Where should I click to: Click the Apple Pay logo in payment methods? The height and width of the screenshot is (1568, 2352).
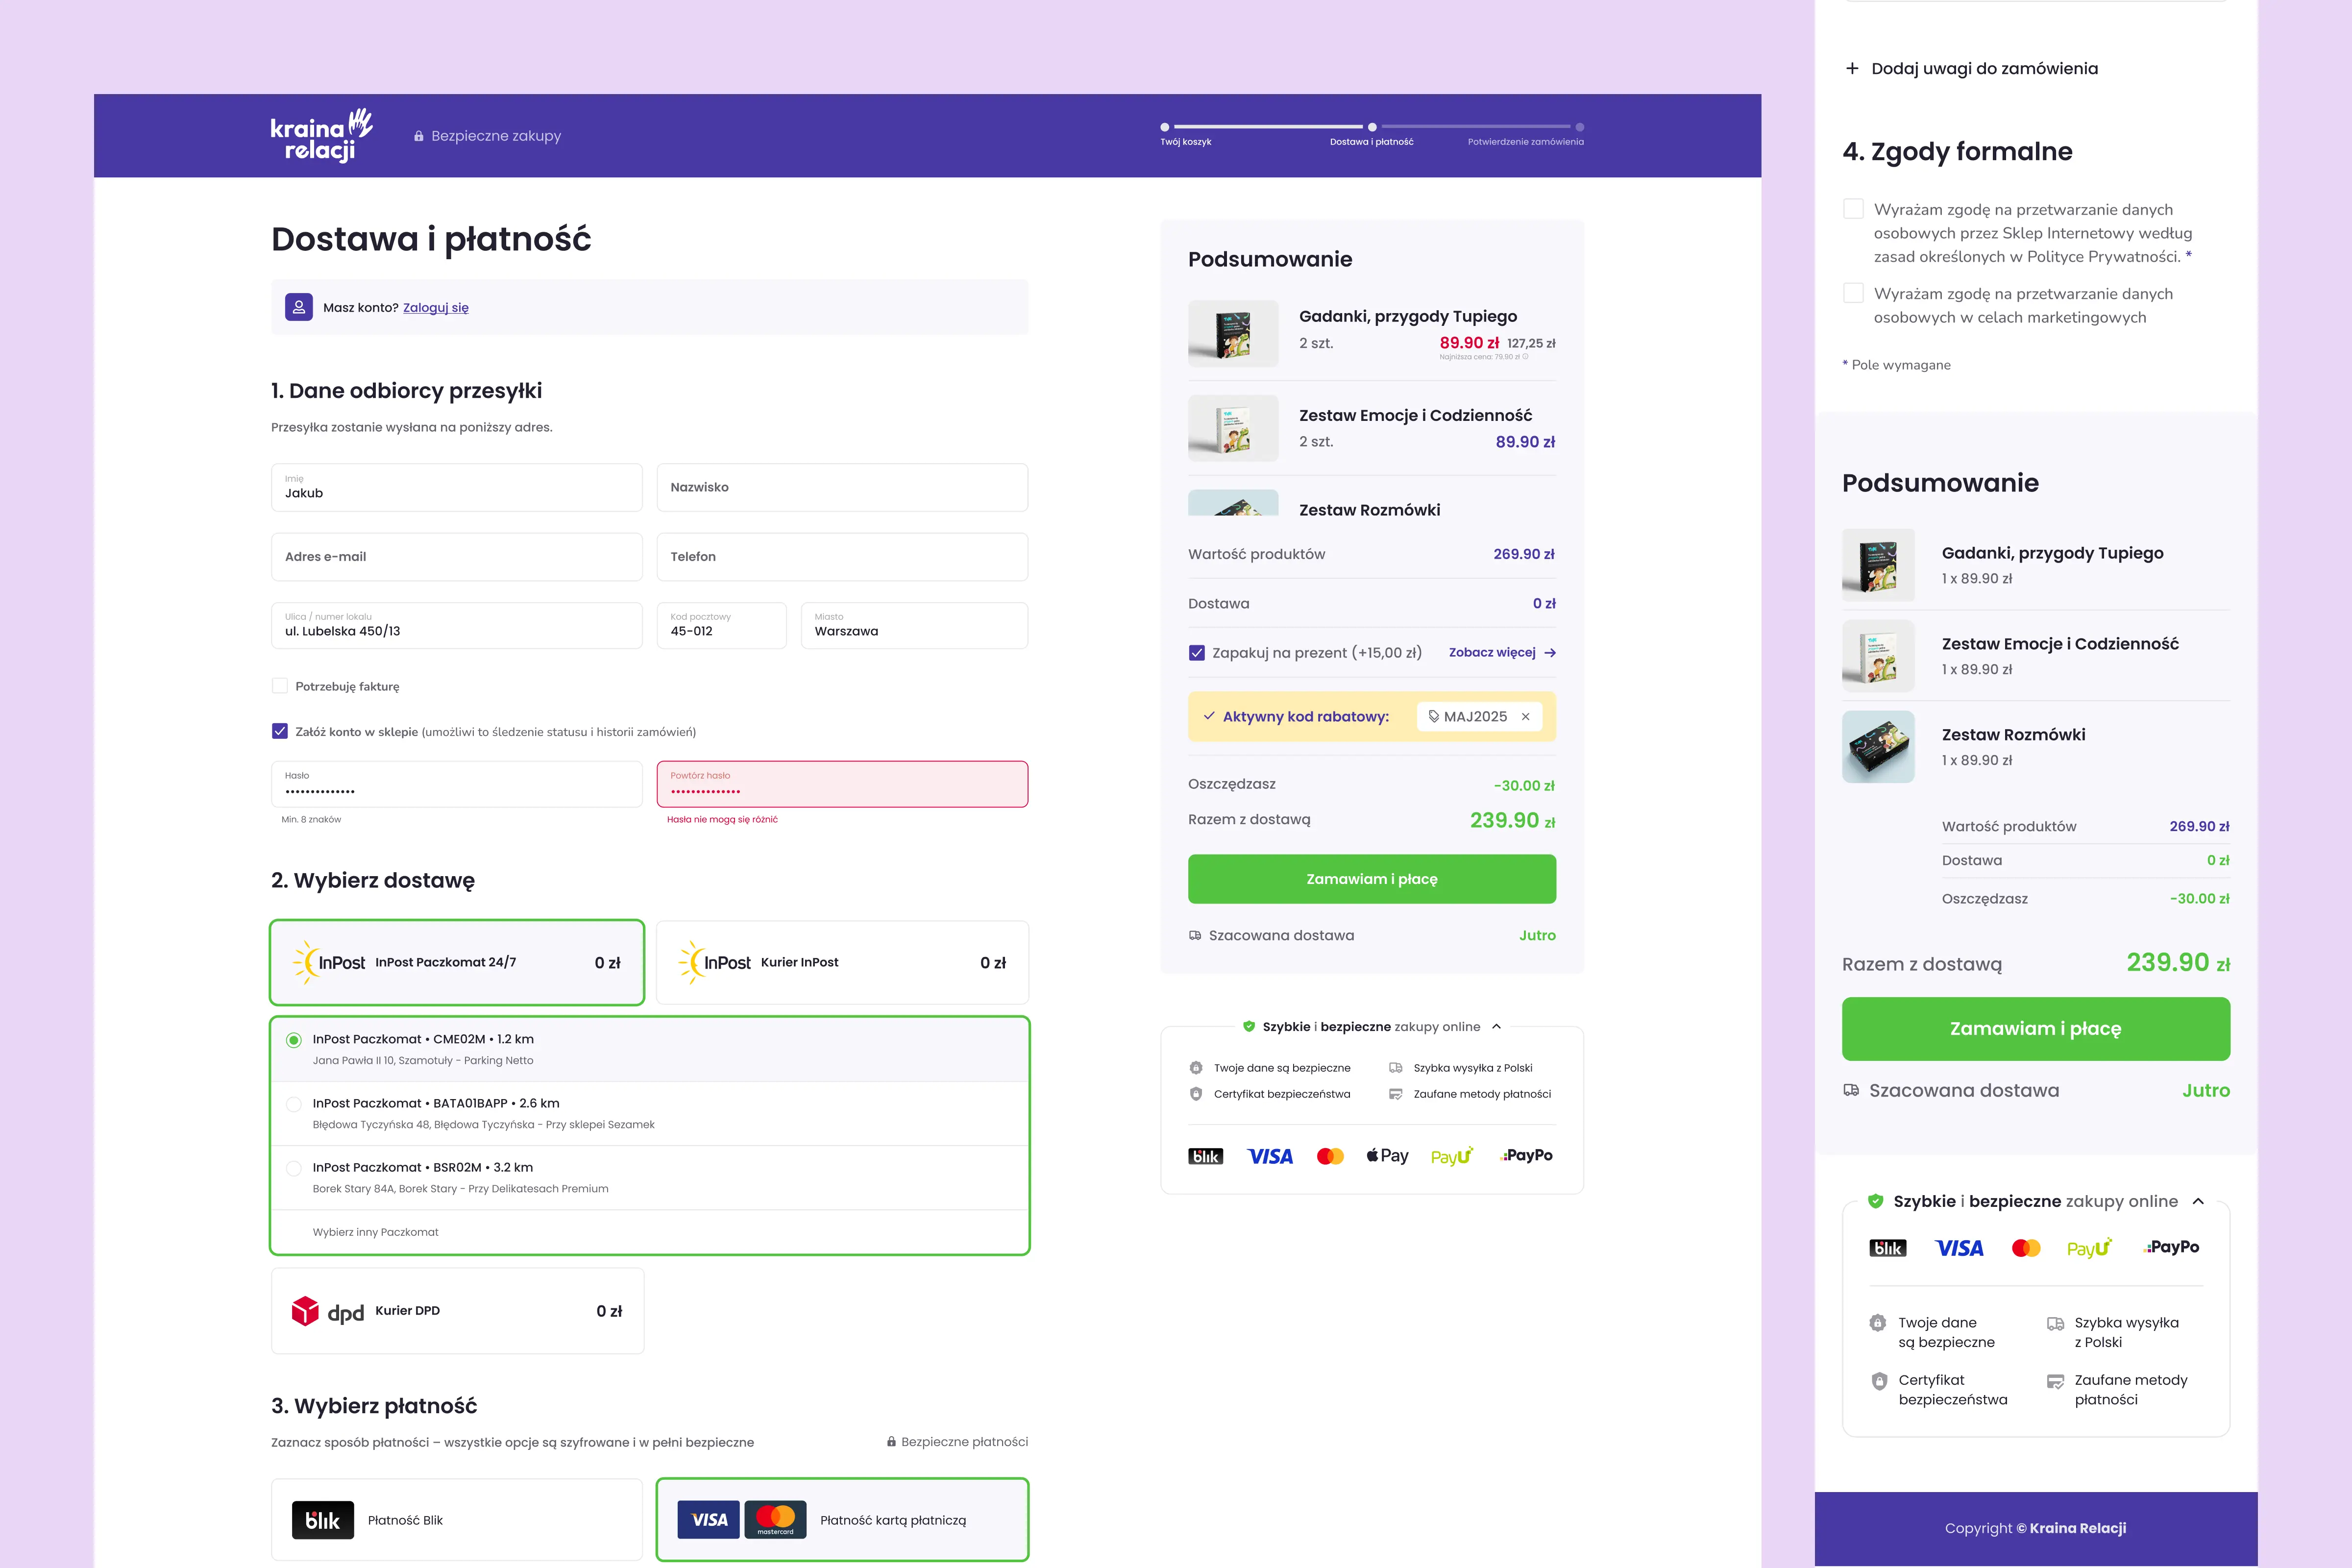[1387, 1156]
